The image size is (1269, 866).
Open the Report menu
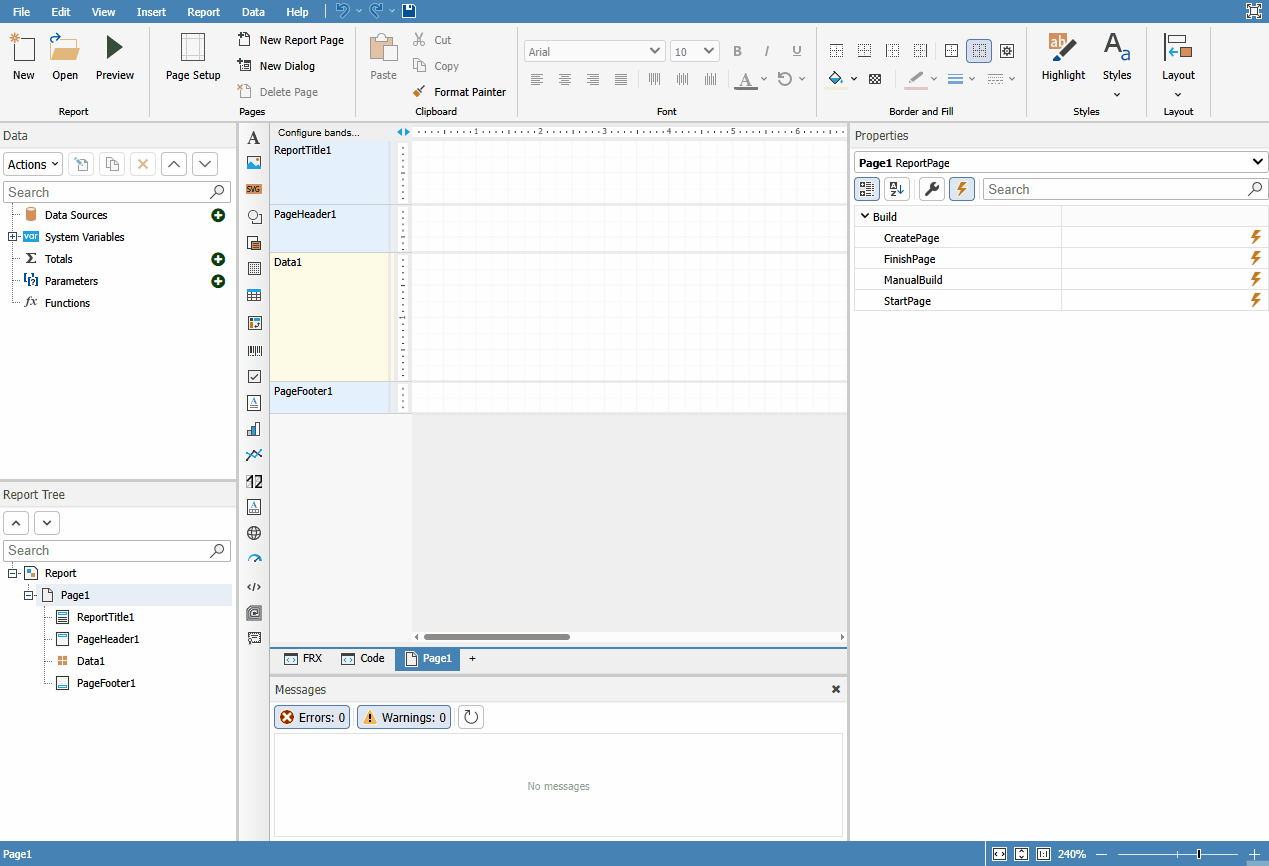pos(204,12)
